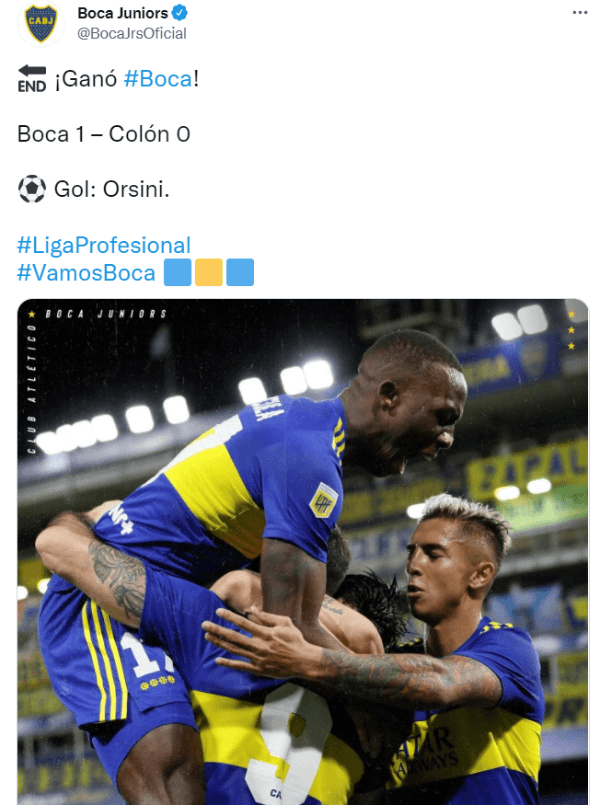Open the attached goal celebration photo
Screen dimensions: 600x805
pyautogui.click(x=303, y=552)
